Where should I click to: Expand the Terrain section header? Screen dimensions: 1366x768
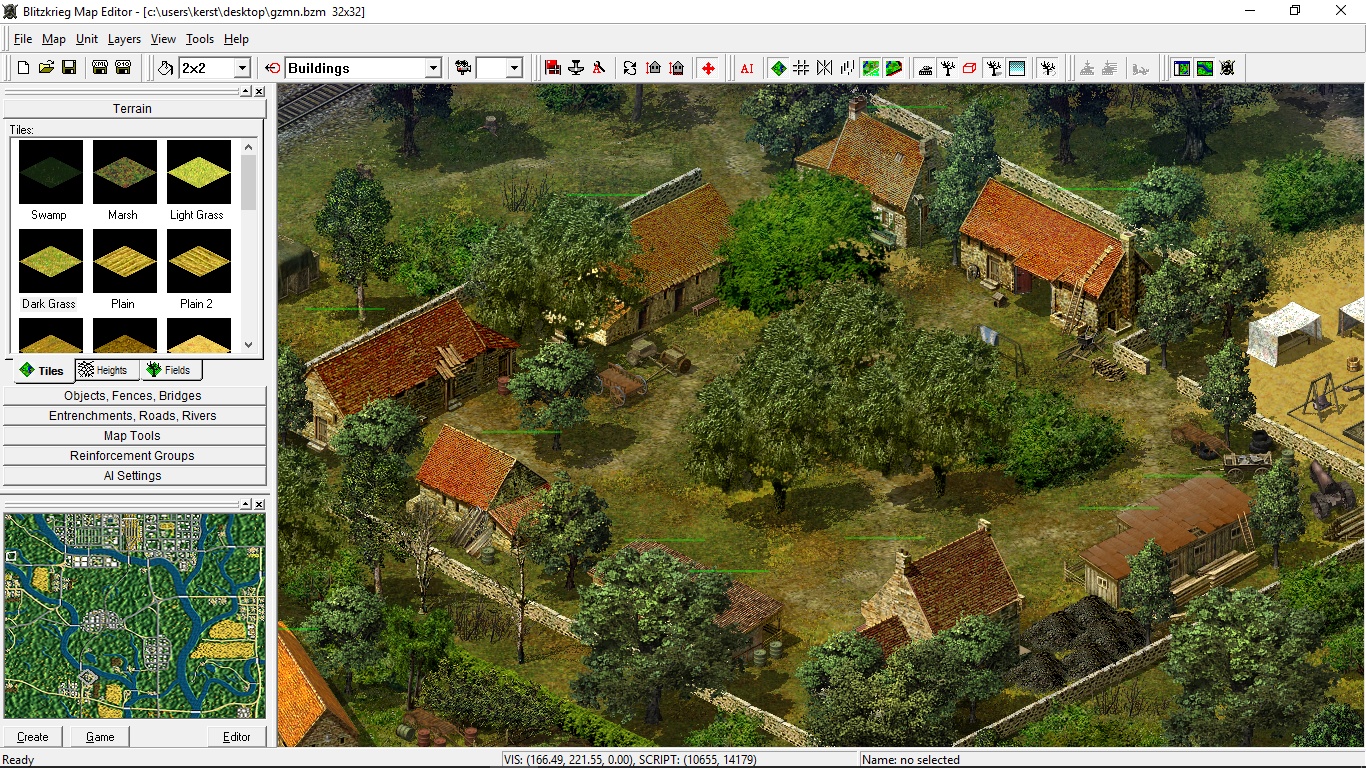[132, 108]
